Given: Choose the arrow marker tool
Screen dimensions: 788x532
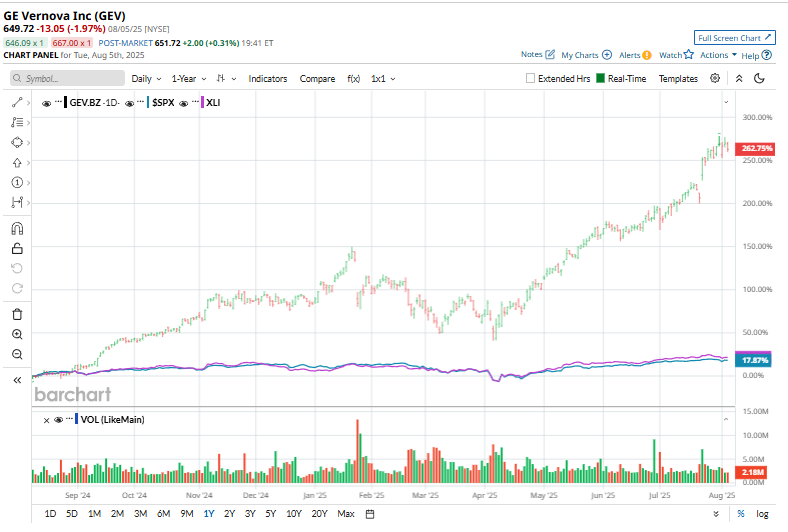Looking at the screenshot, I should click(x=17, y=163).
